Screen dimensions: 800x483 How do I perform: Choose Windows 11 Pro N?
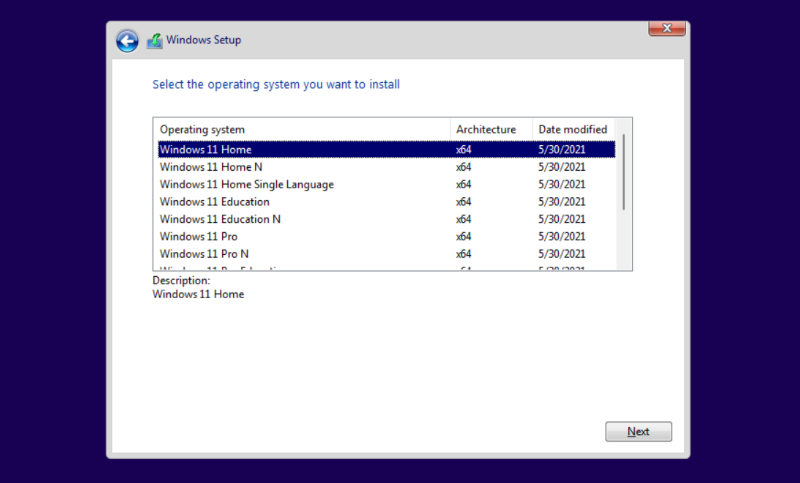tap(205, 254)
